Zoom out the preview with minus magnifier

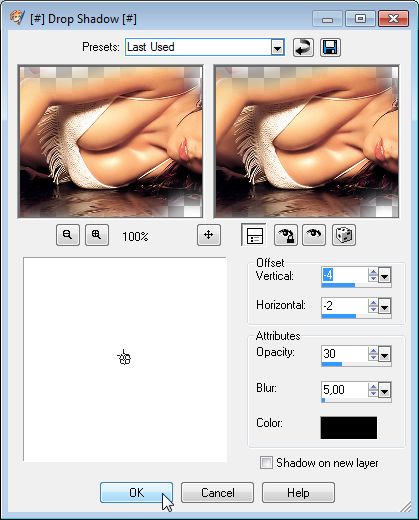click(x=68, y=235)
